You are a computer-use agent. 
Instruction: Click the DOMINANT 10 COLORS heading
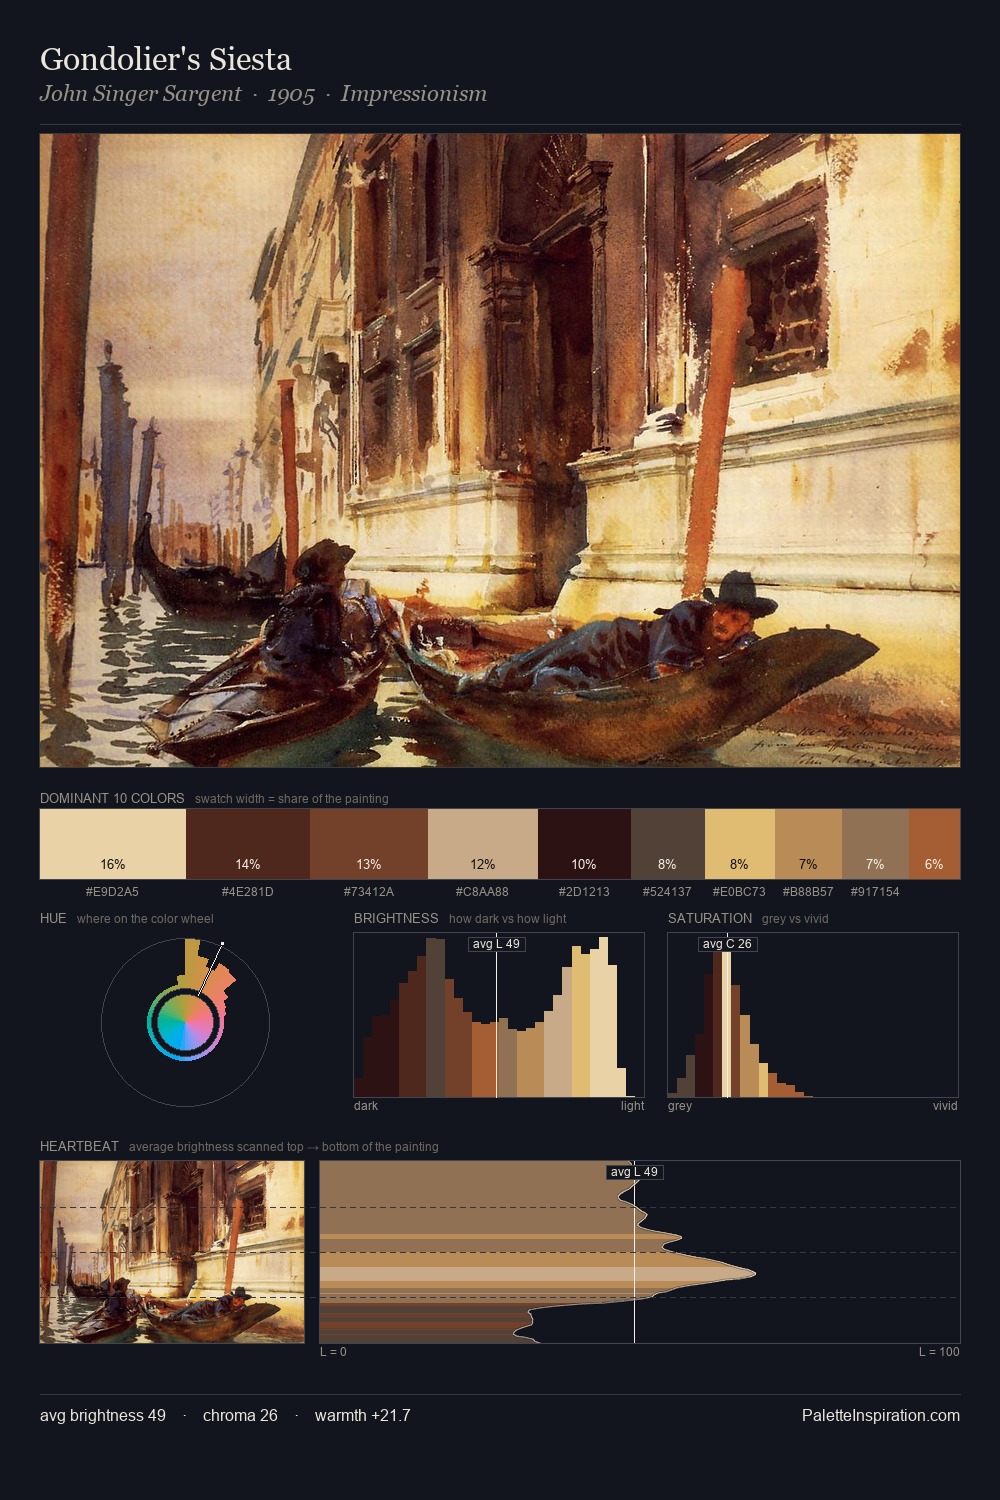[x=112, y=798]
